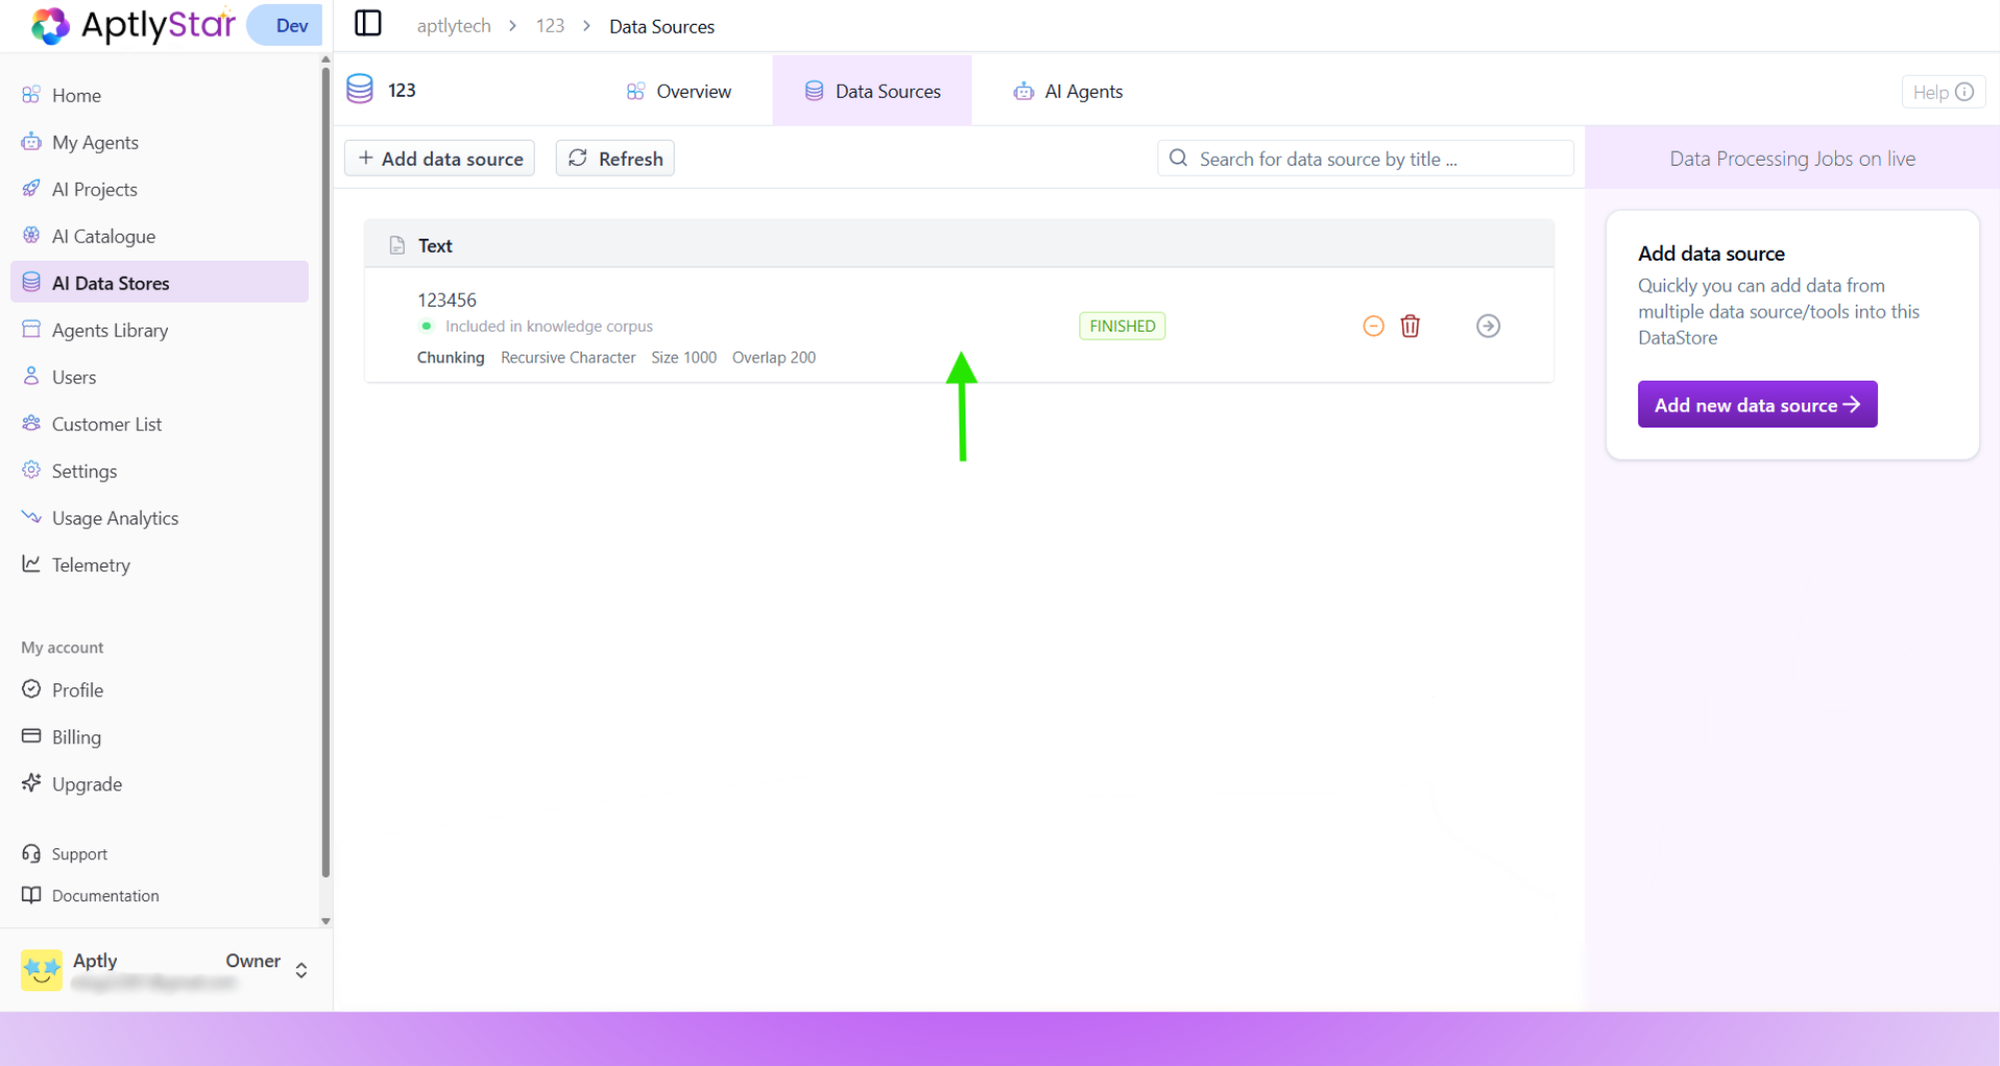Click Data Processing Jobs on live header
Image resolution: width=2000 pixels, height=1066 pixels.
coord(1792,158)
